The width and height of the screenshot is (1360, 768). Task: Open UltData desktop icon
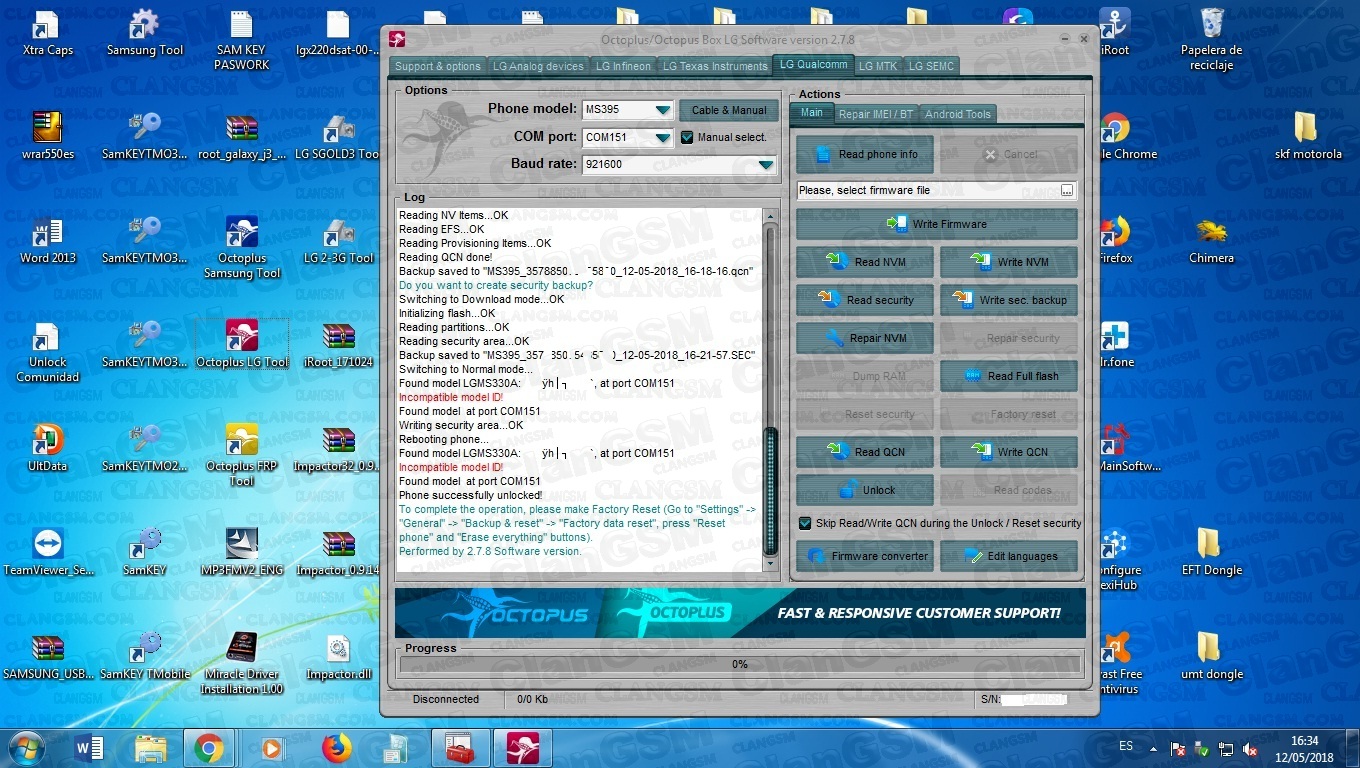pos(47,448)
